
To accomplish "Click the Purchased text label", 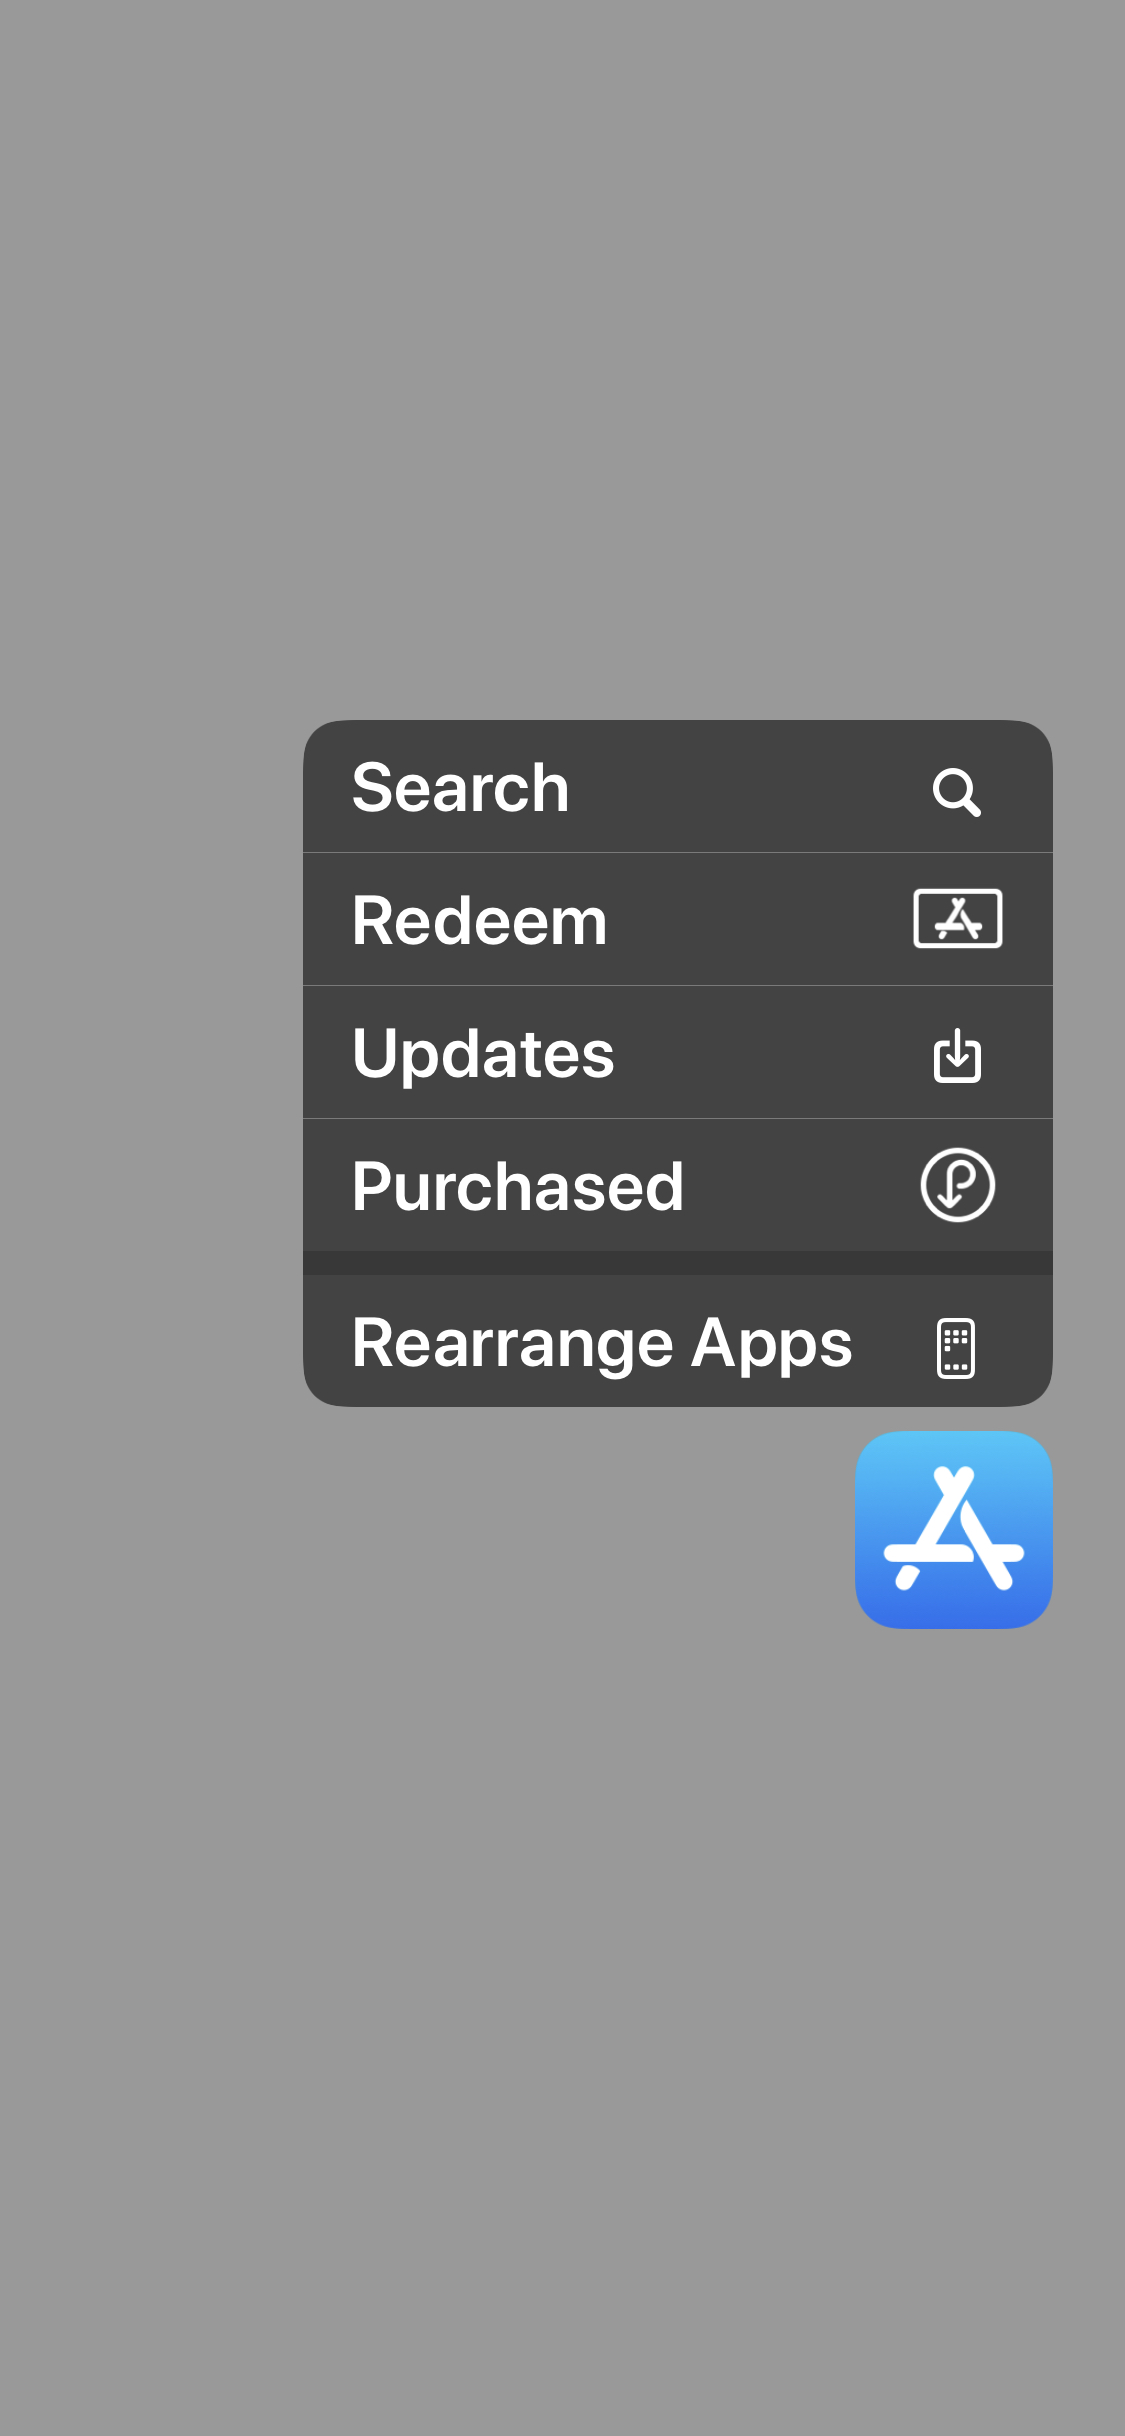I will click(x=518, y=1187).
